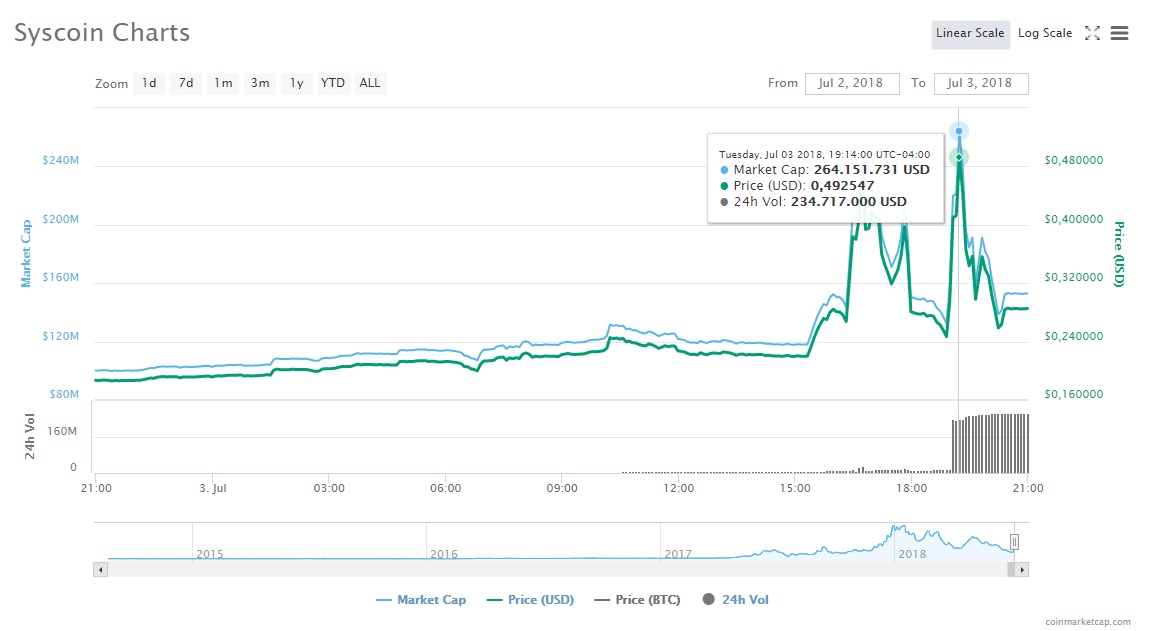The width and height of the screenshot is (1161, 631).
Task: Click the Syscoin Charts heading
Action: 102,33
